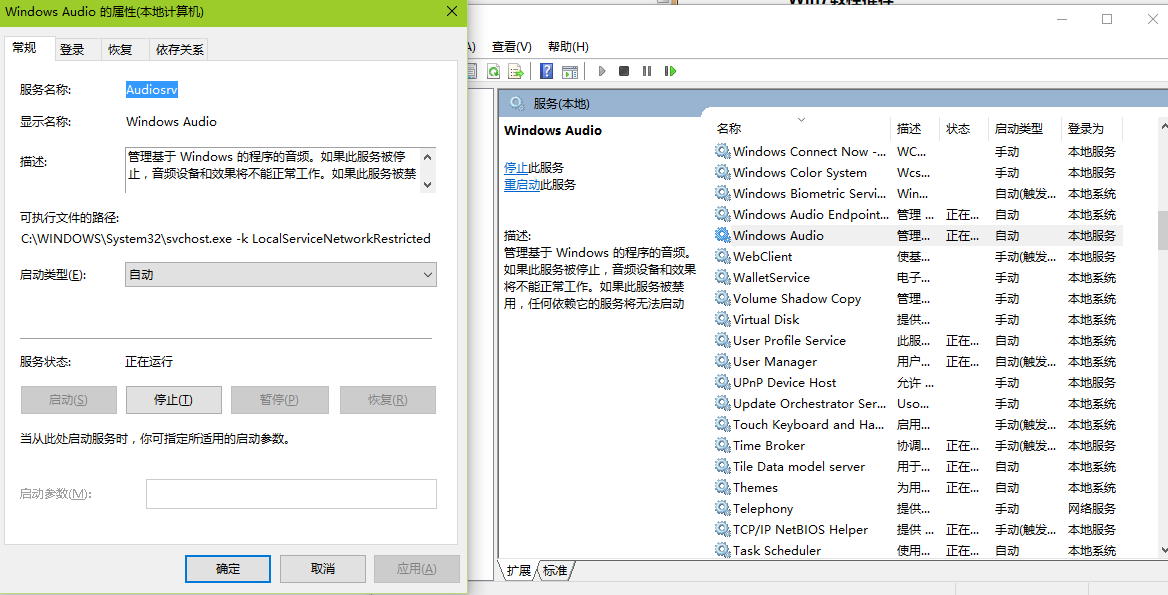The width and height of the screenshot is (1168, 595).
Task: Open the 查看(V) menu
Action: [510, 46]
